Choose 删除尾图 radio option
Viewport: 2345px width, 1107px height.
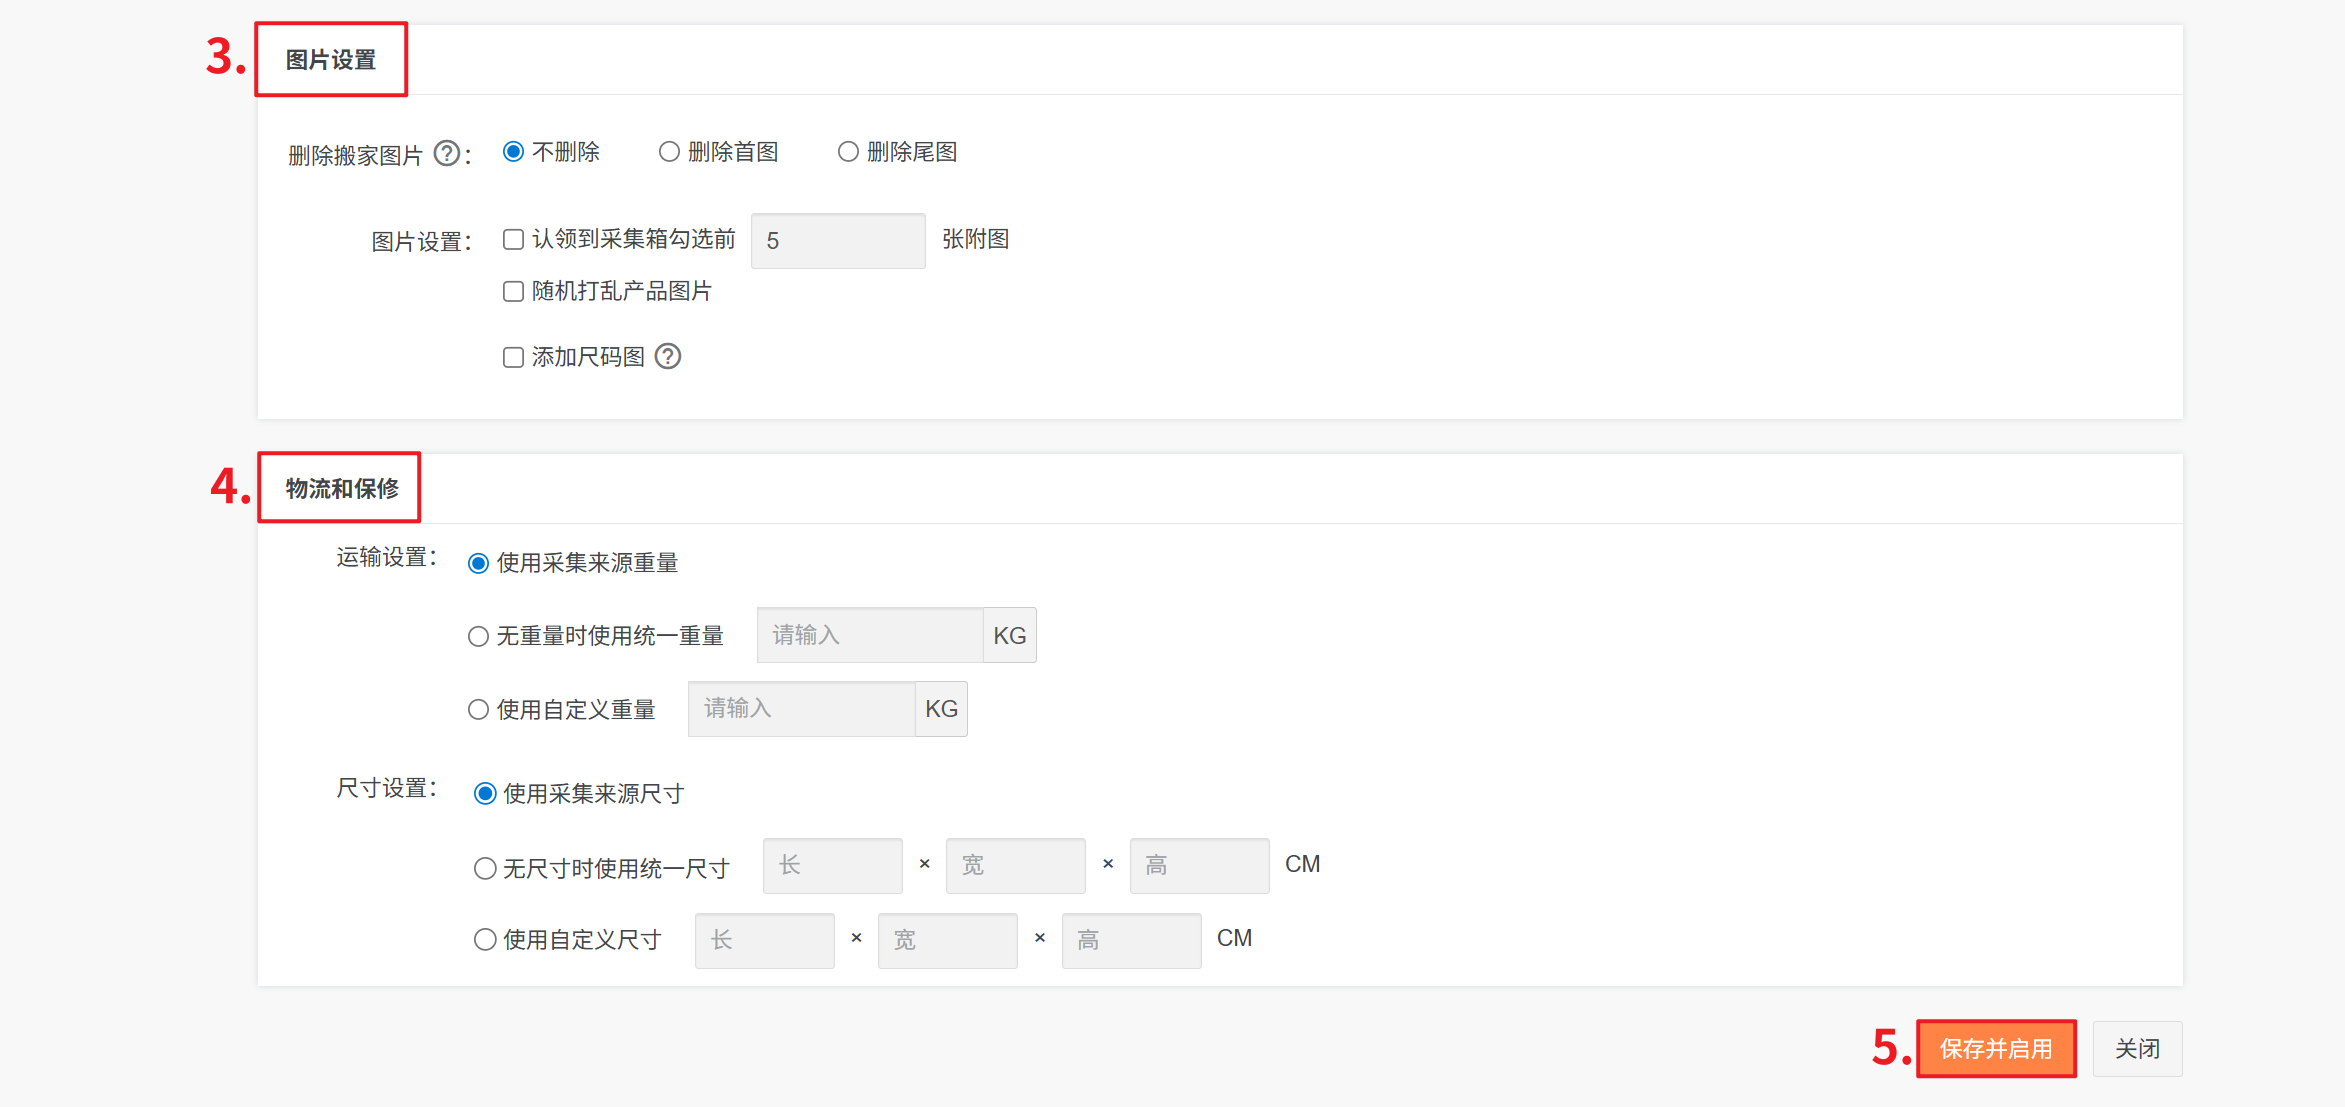pos(848,152)
